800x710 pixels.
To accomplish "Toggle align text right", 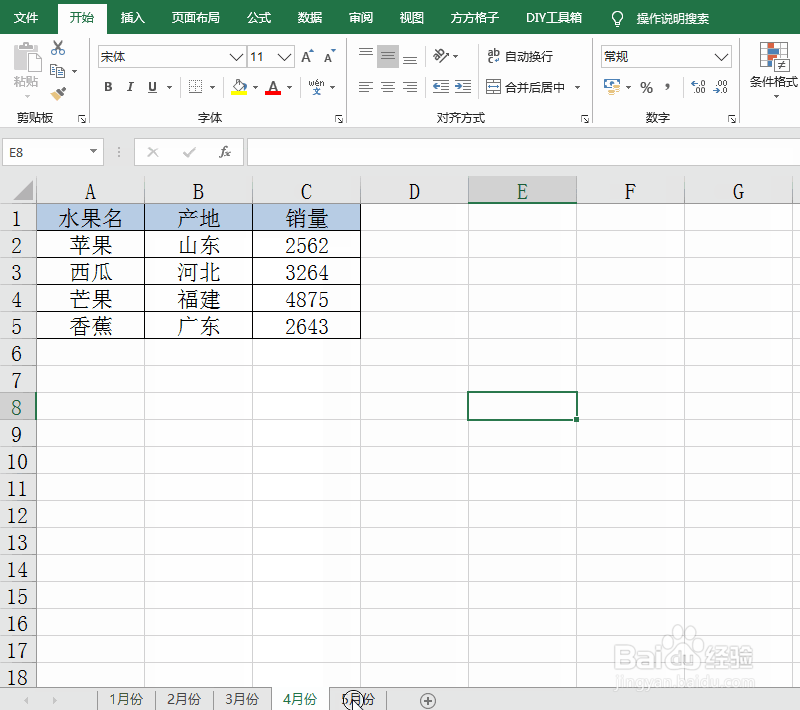I will [x=410, y=87].
